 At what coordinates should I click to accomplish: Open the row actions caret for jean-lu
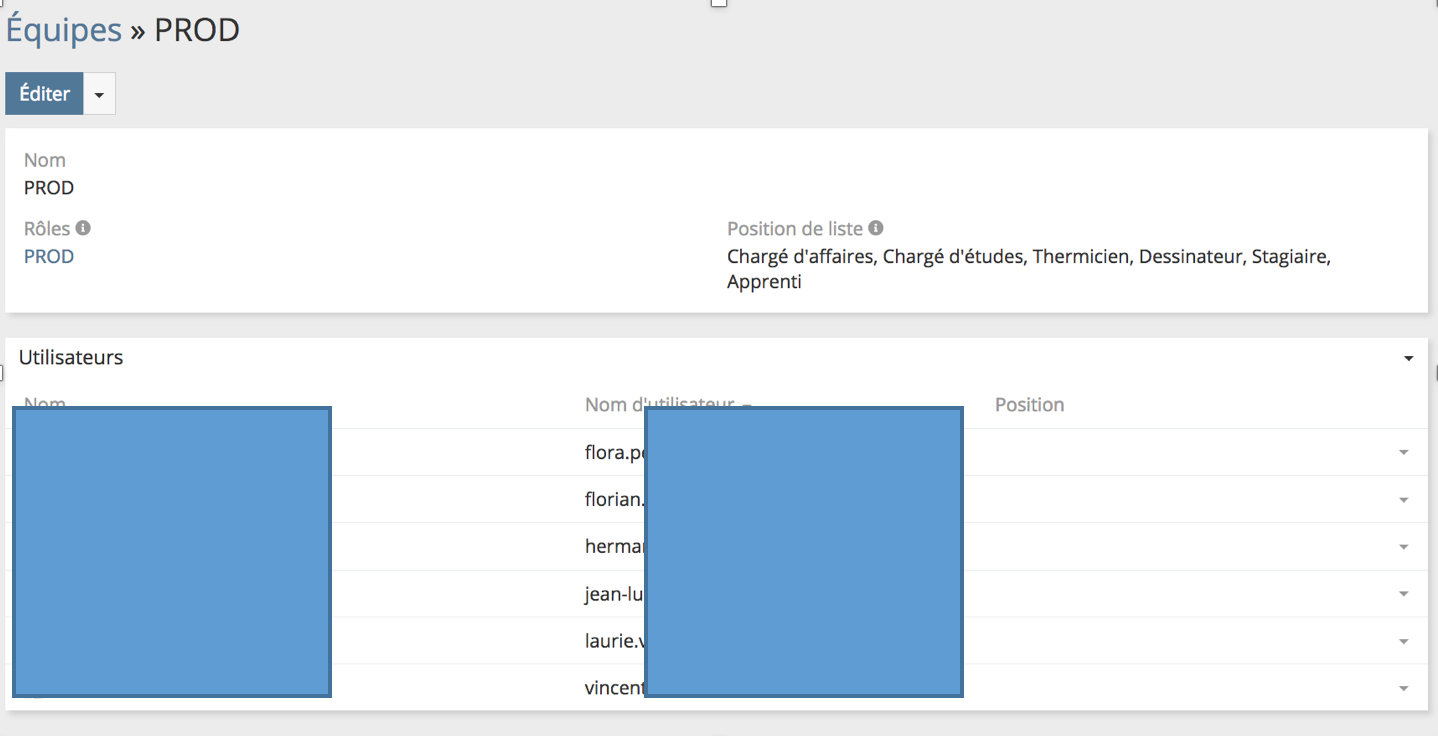pos(1403,594)
